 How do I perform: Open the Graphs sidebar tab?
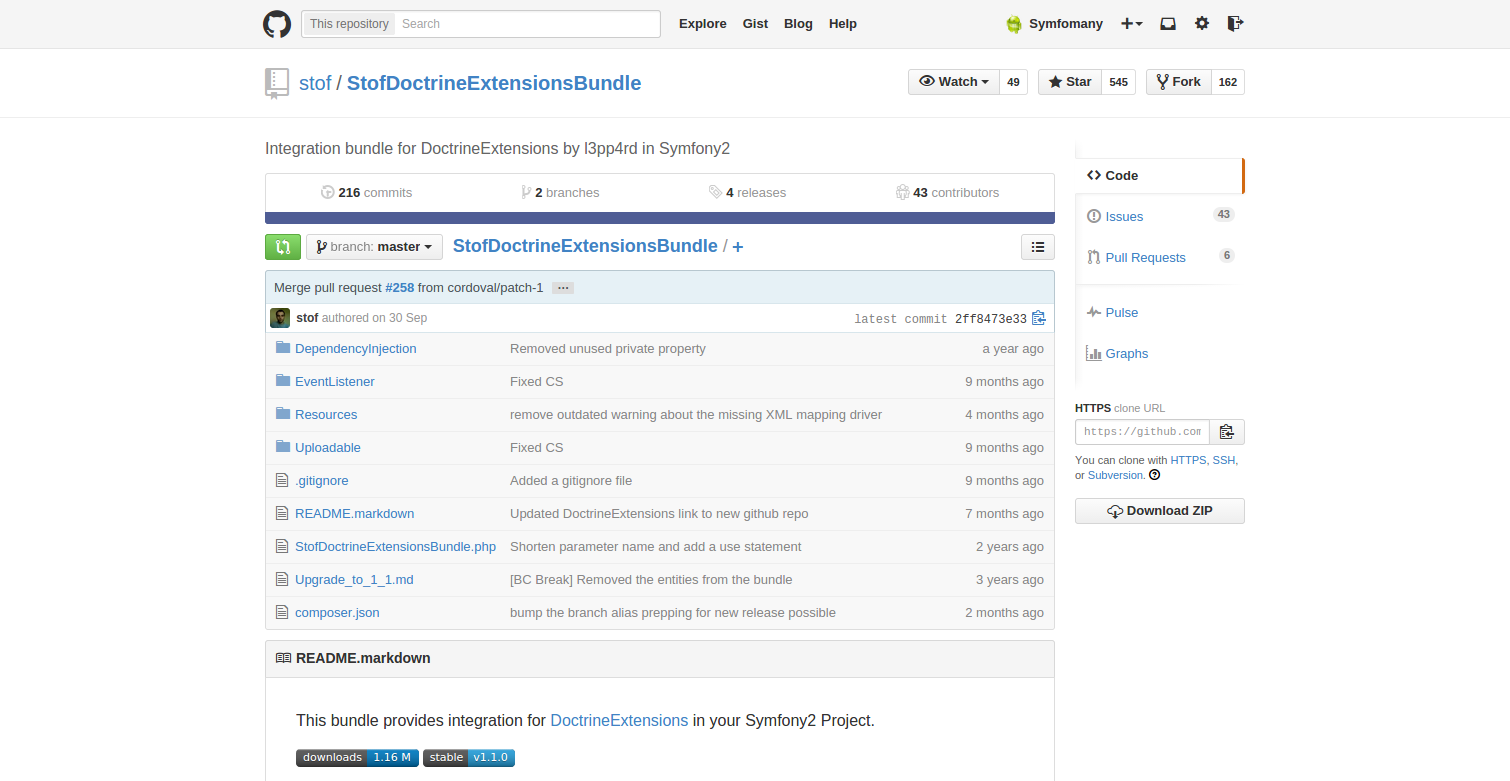pyautogui.click(x=1159, y=353)
